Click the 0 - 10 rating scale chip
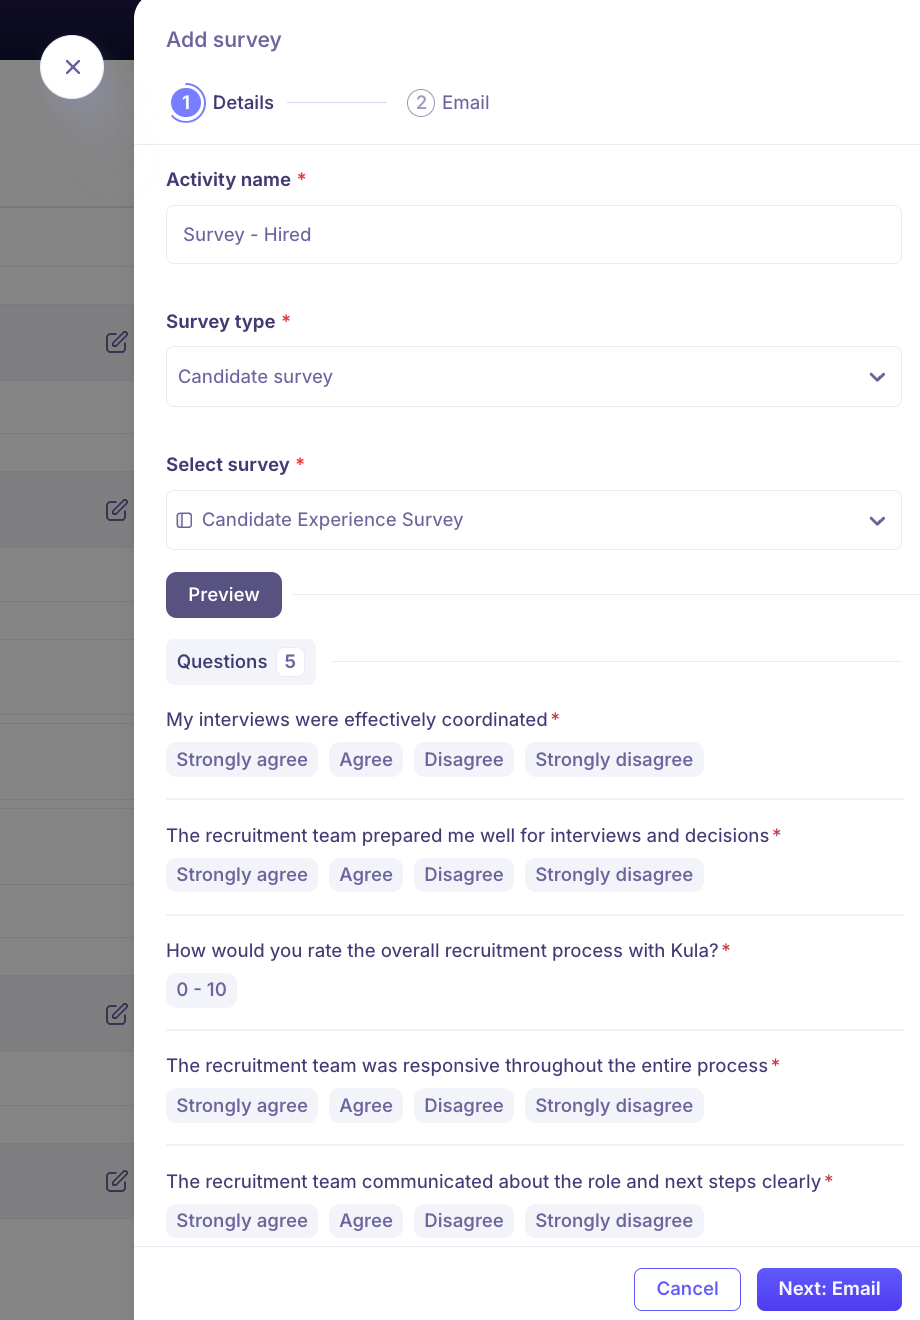 [201, 990]
